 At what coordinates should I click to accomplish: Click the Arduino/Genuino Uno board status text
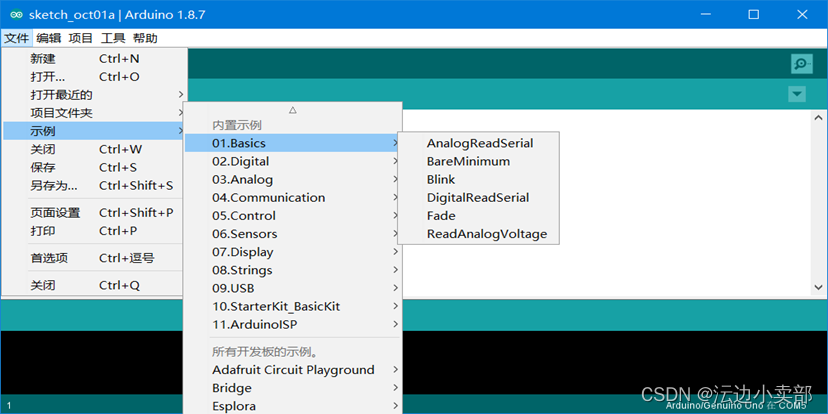[736, 406]
